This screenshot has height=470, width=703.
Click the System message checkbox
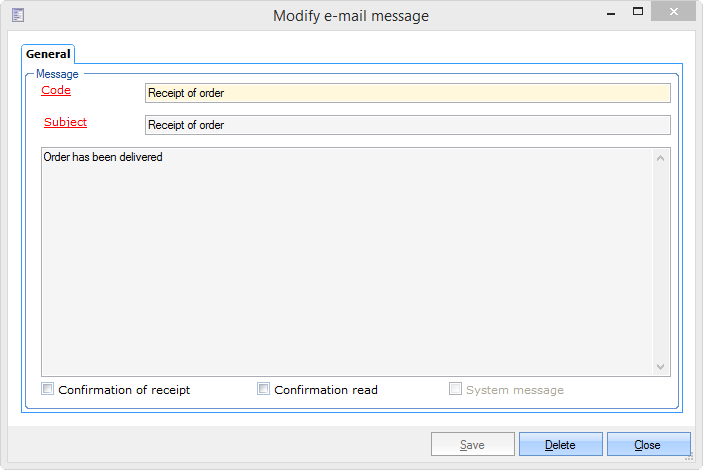456,389
